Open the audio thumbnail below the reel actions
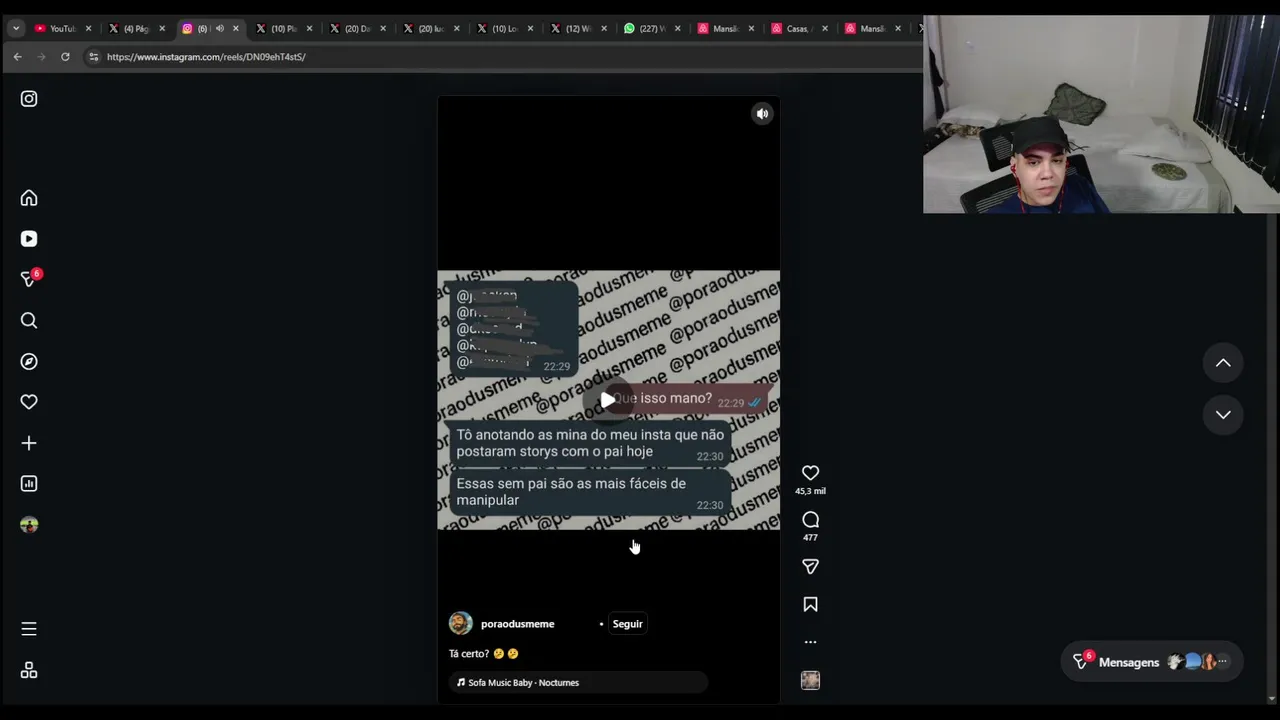 (810, 680)
